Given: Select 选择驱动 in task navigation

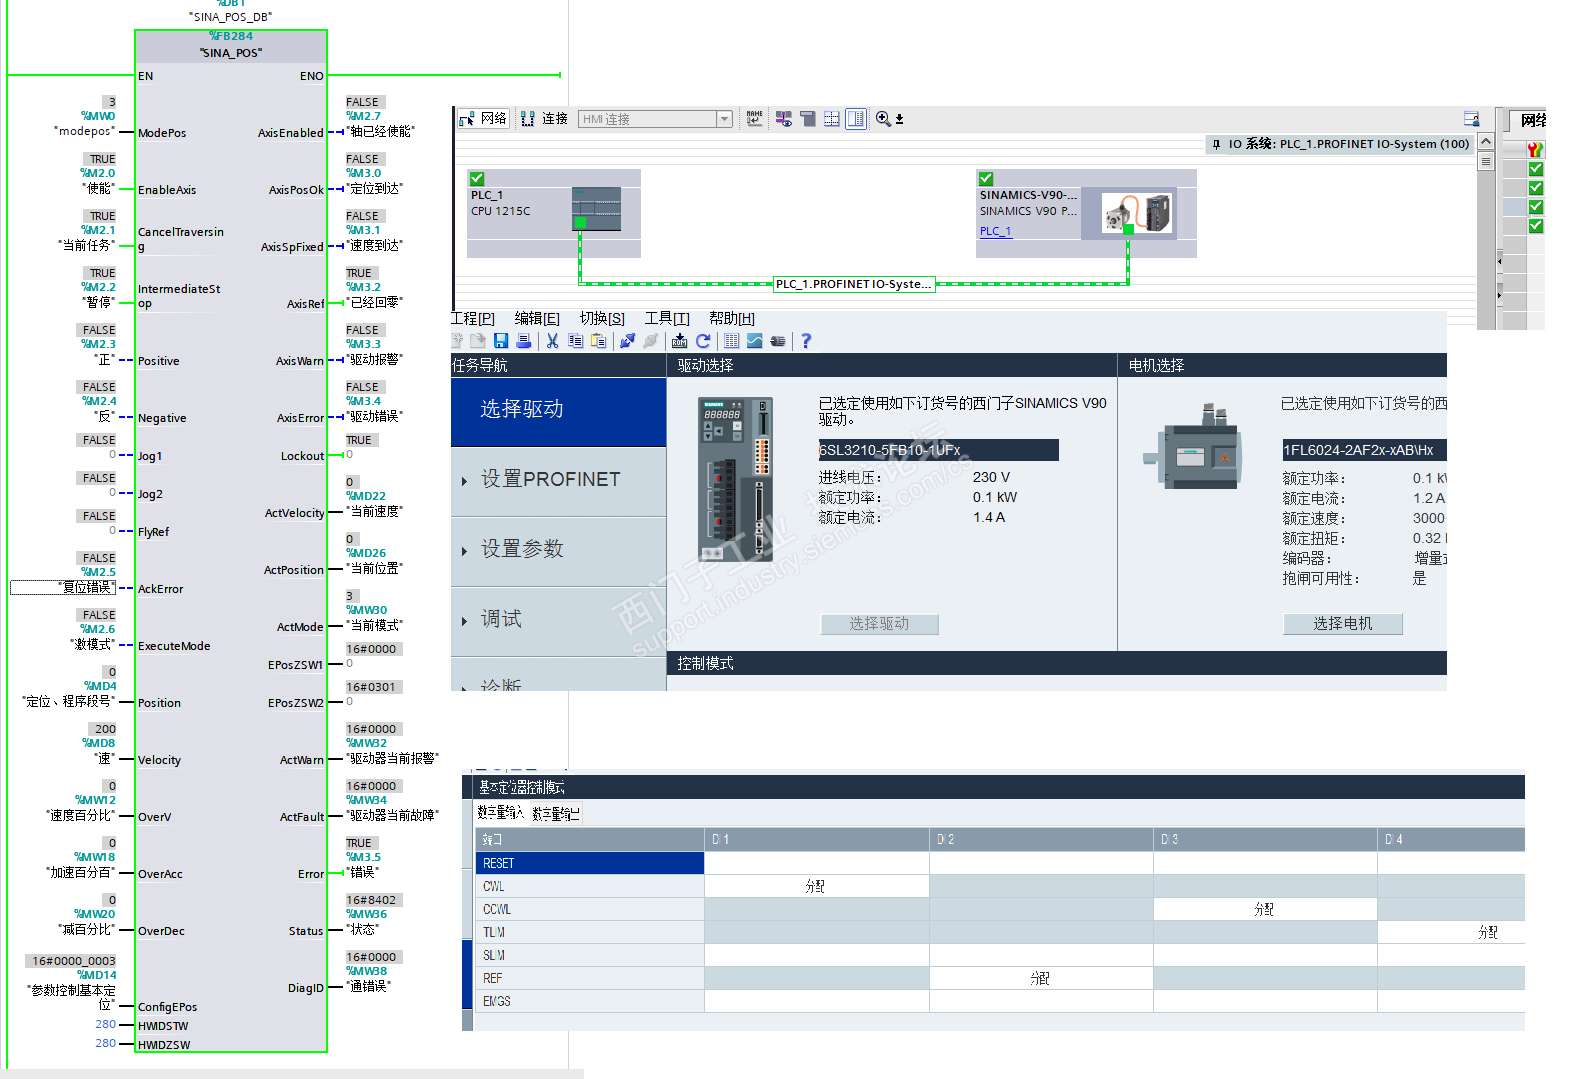Looking at the screenshot, I should (x=558, y=411).
